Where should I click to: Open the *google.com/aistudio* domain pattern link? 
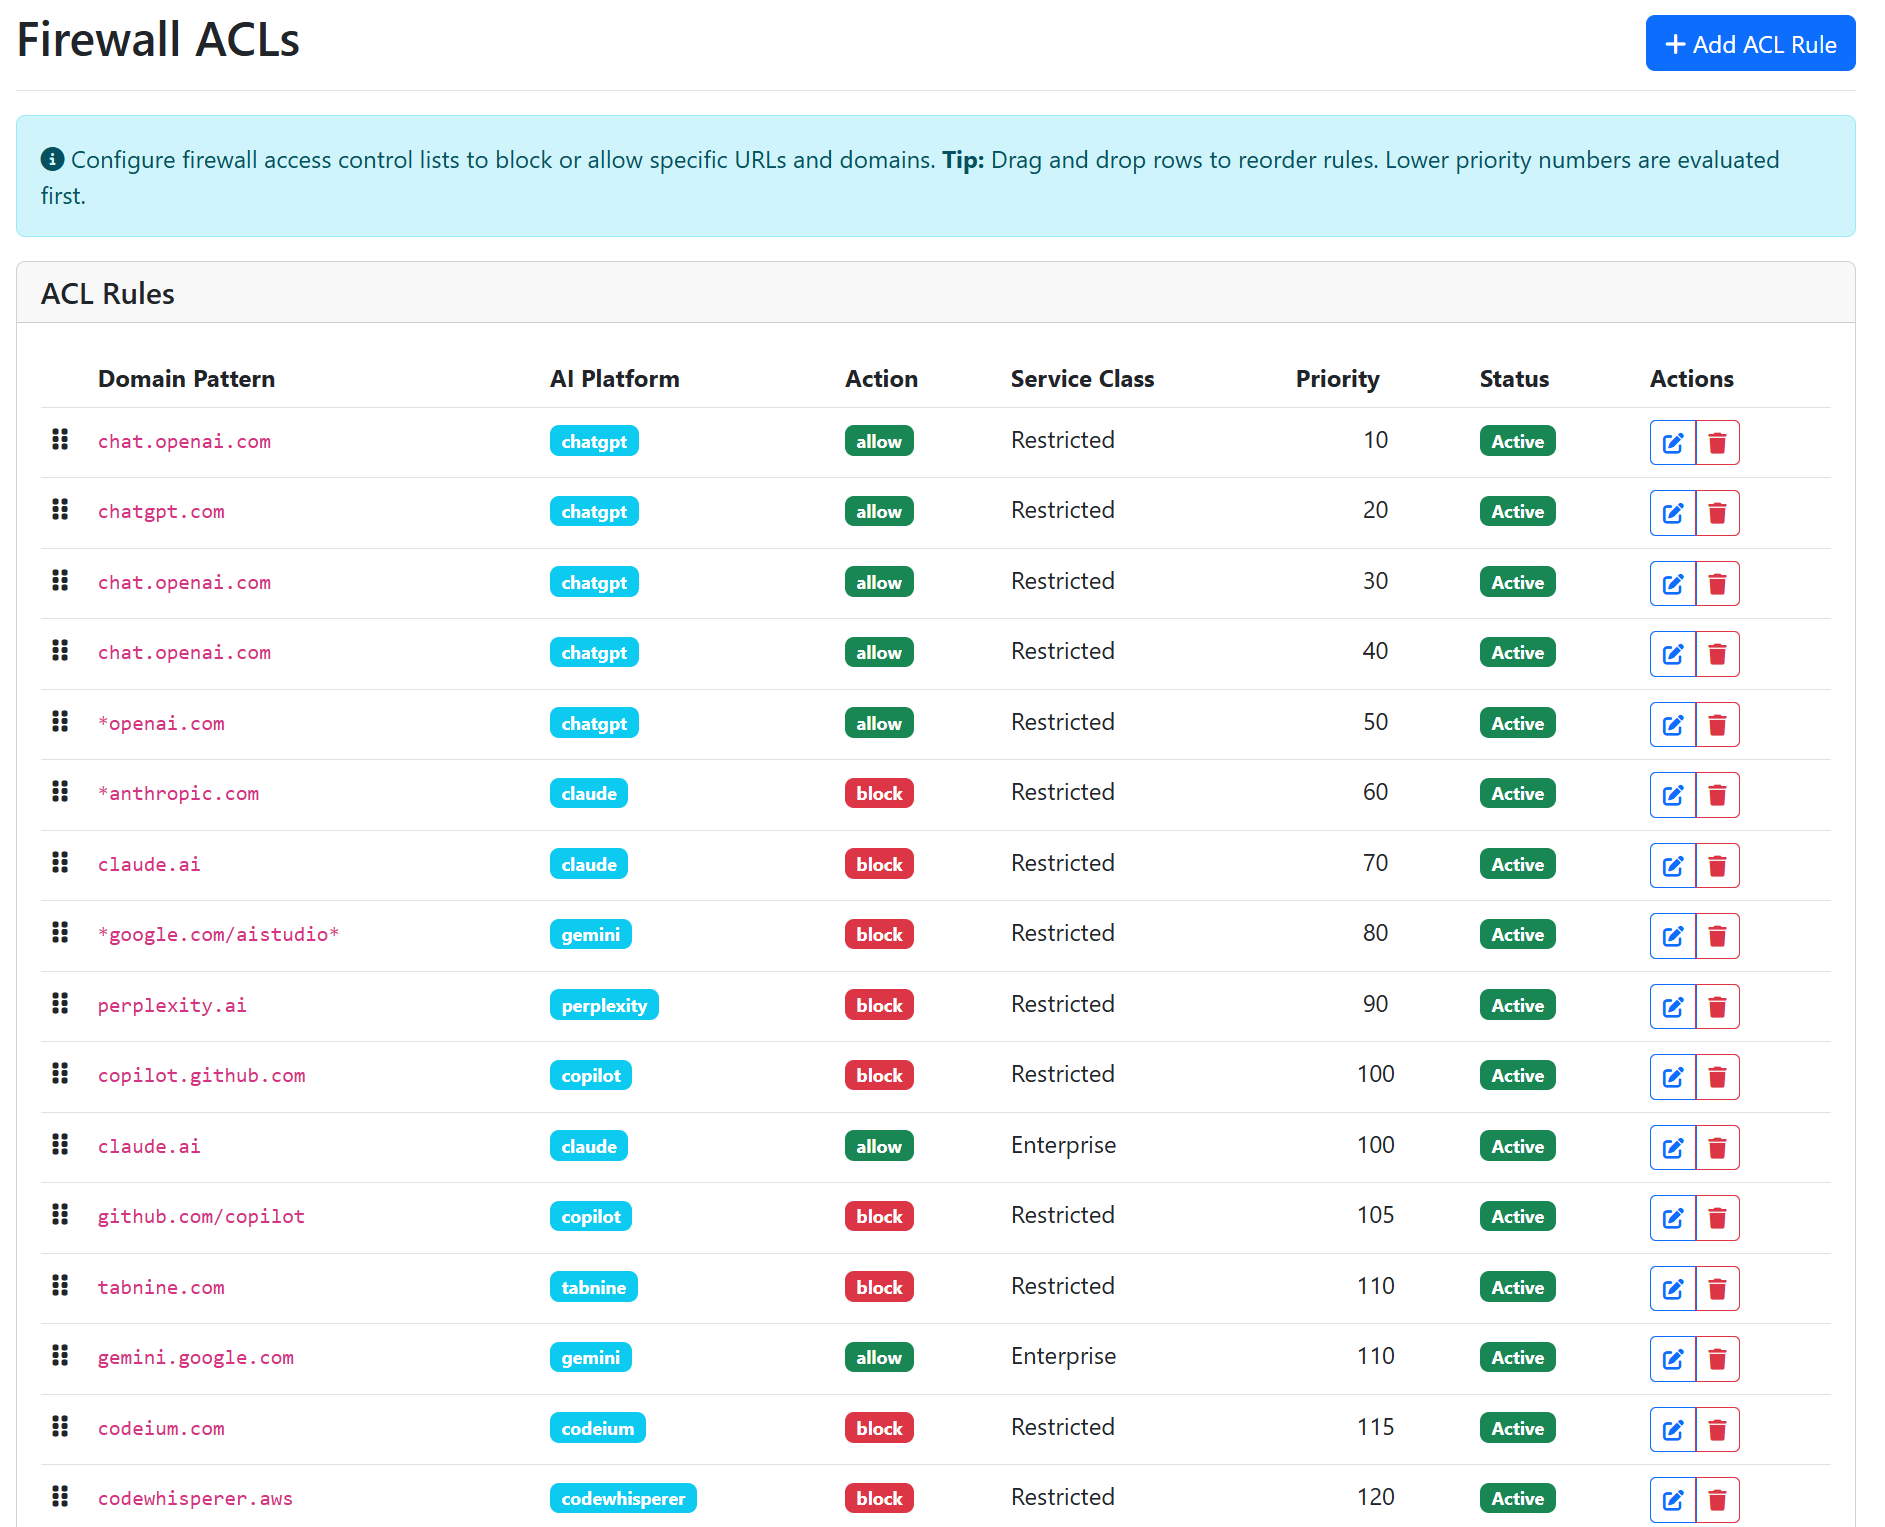pos(218,934)
